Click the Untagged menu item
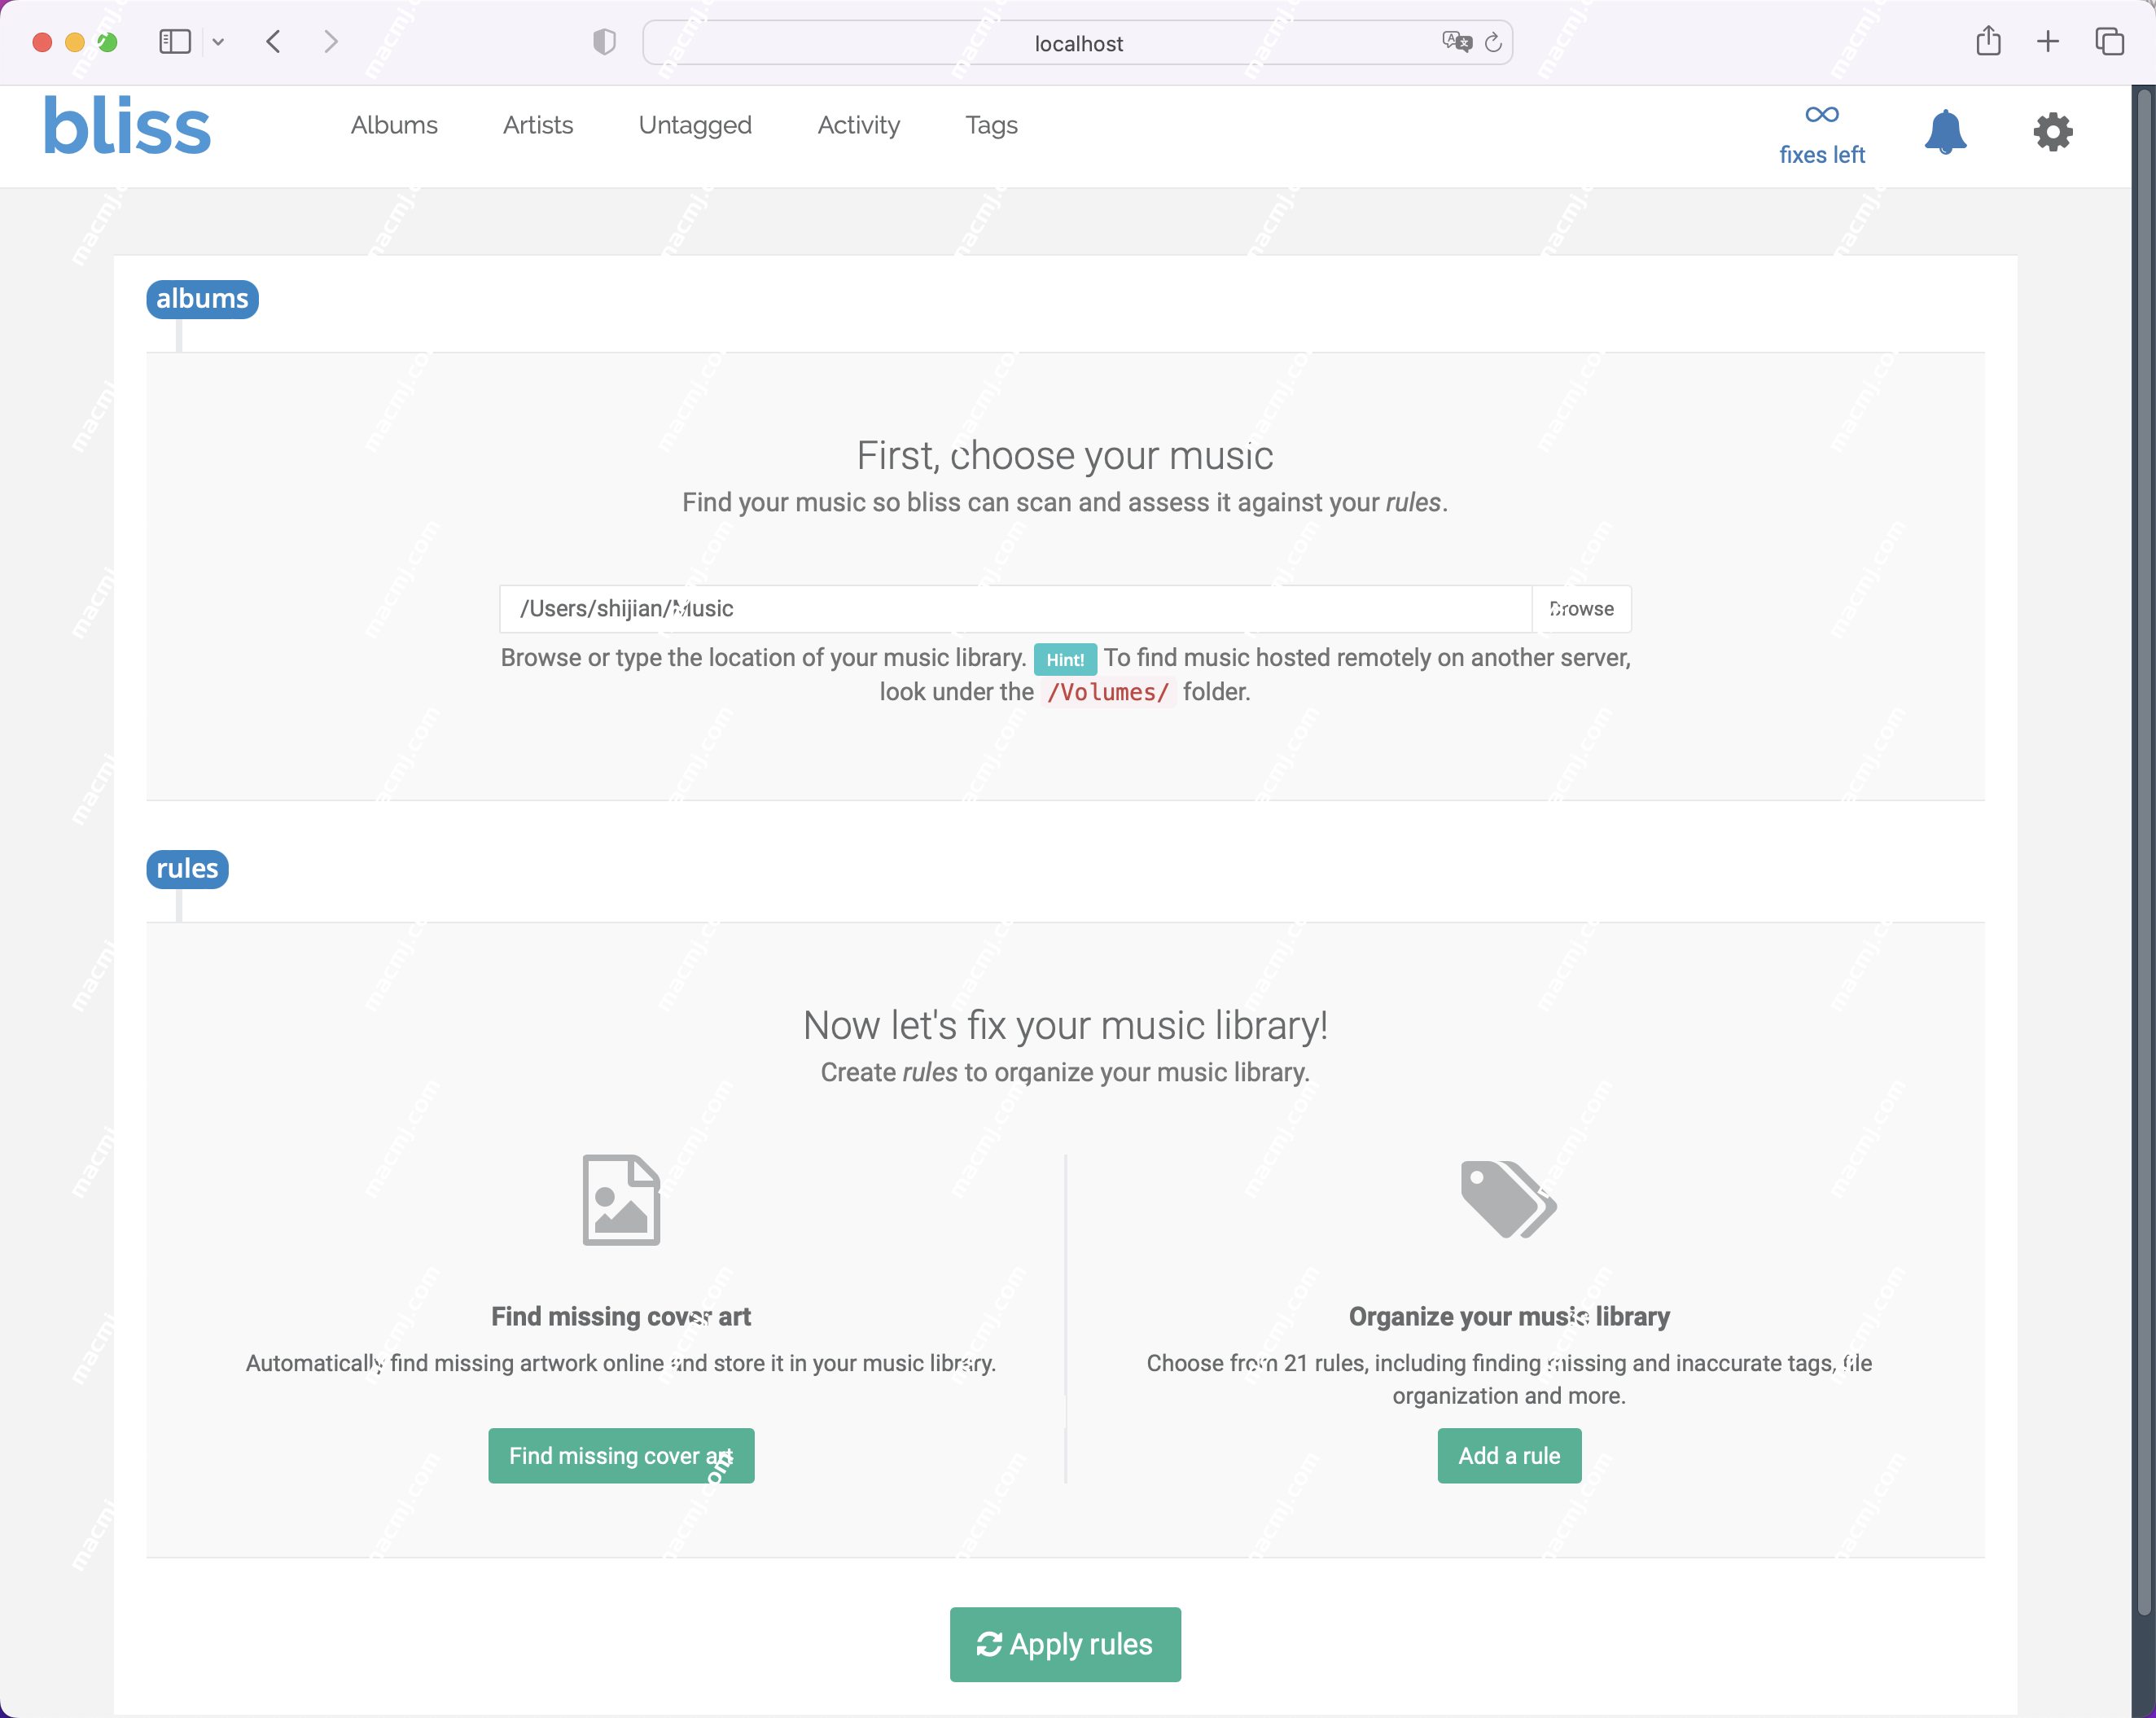2156x1718 pixels. pyautogui.click(x=696, y=125)
